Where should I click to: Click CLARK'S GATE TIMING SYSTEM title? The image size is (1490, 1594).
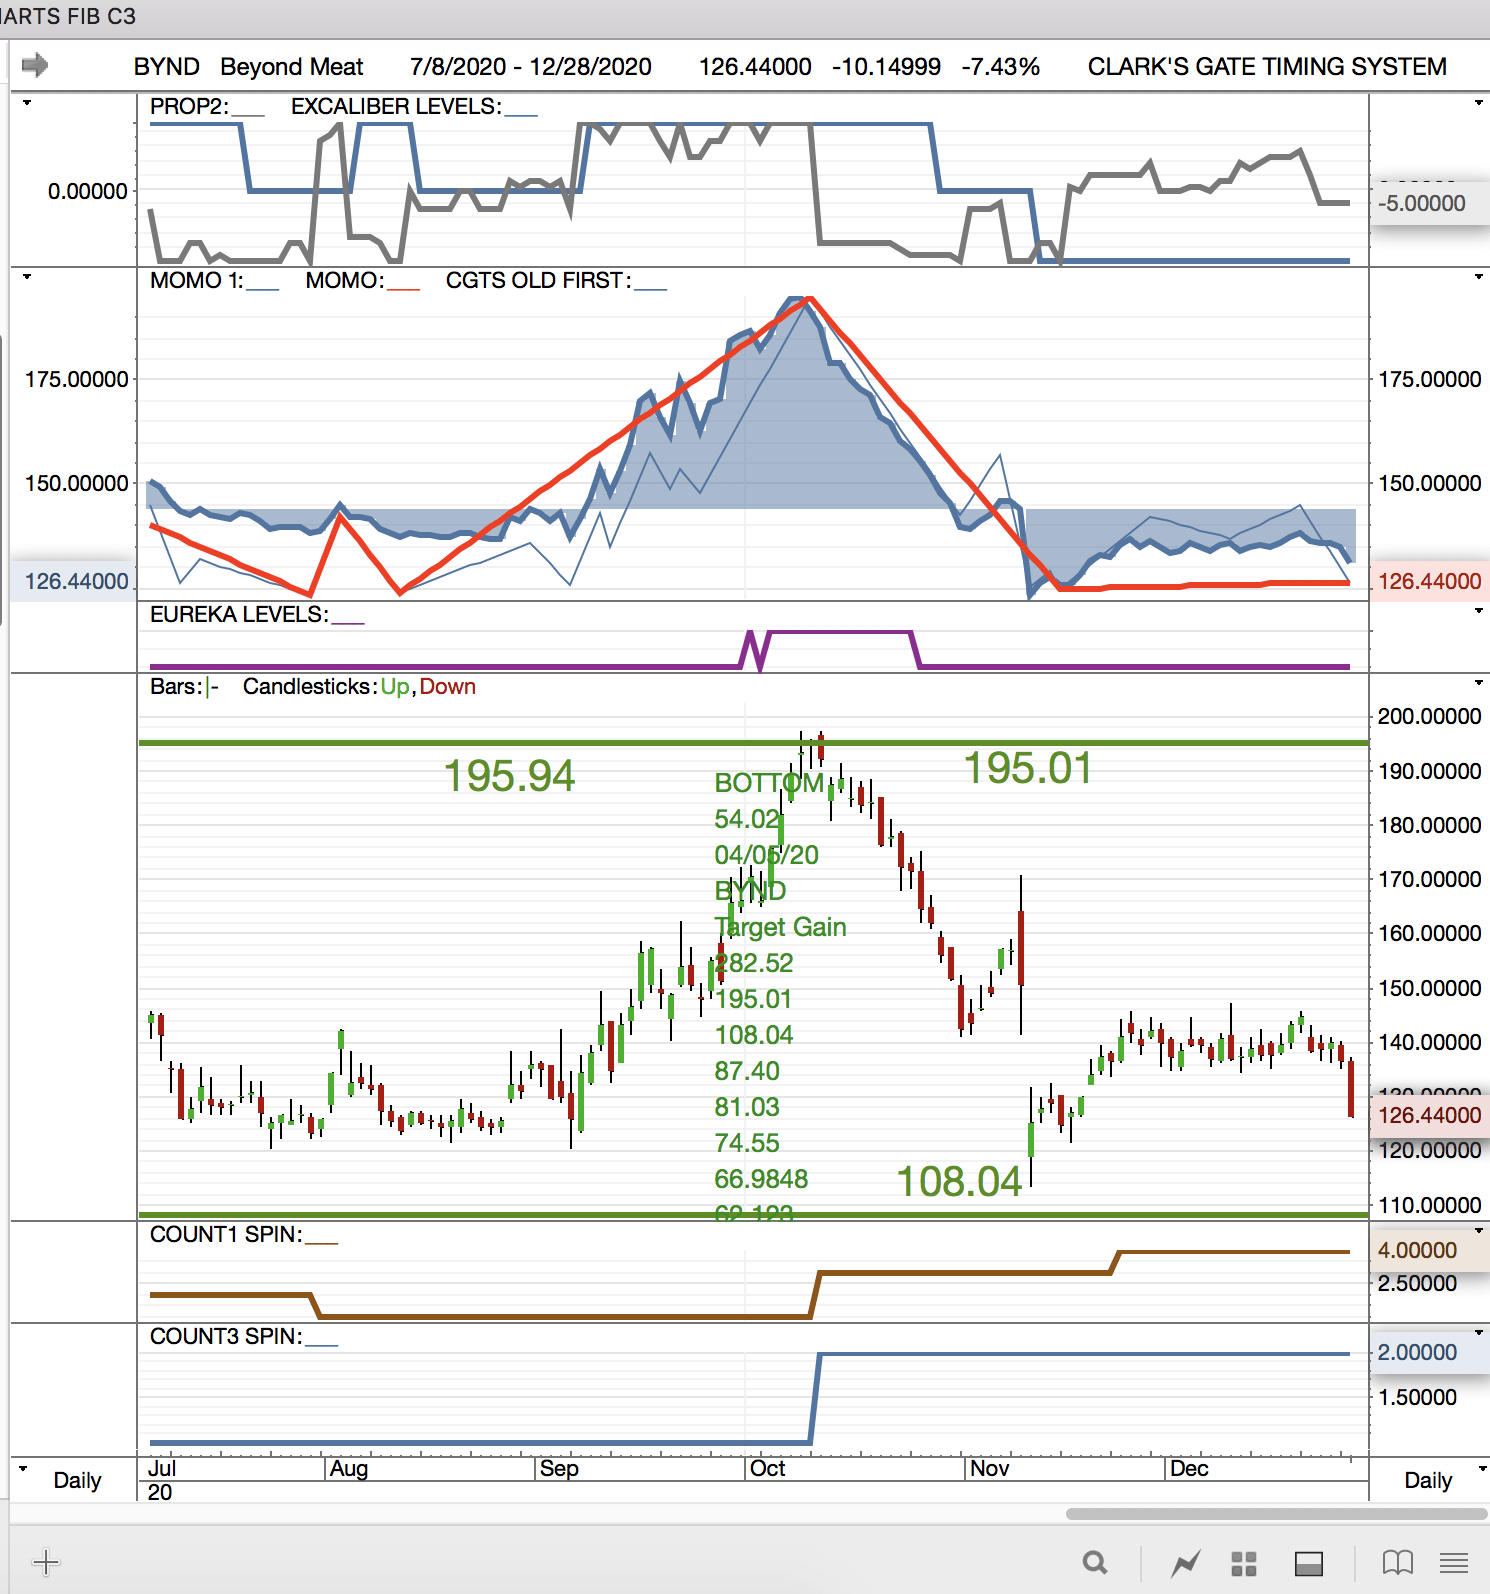pyautogui.click(x=1267, y=67)
